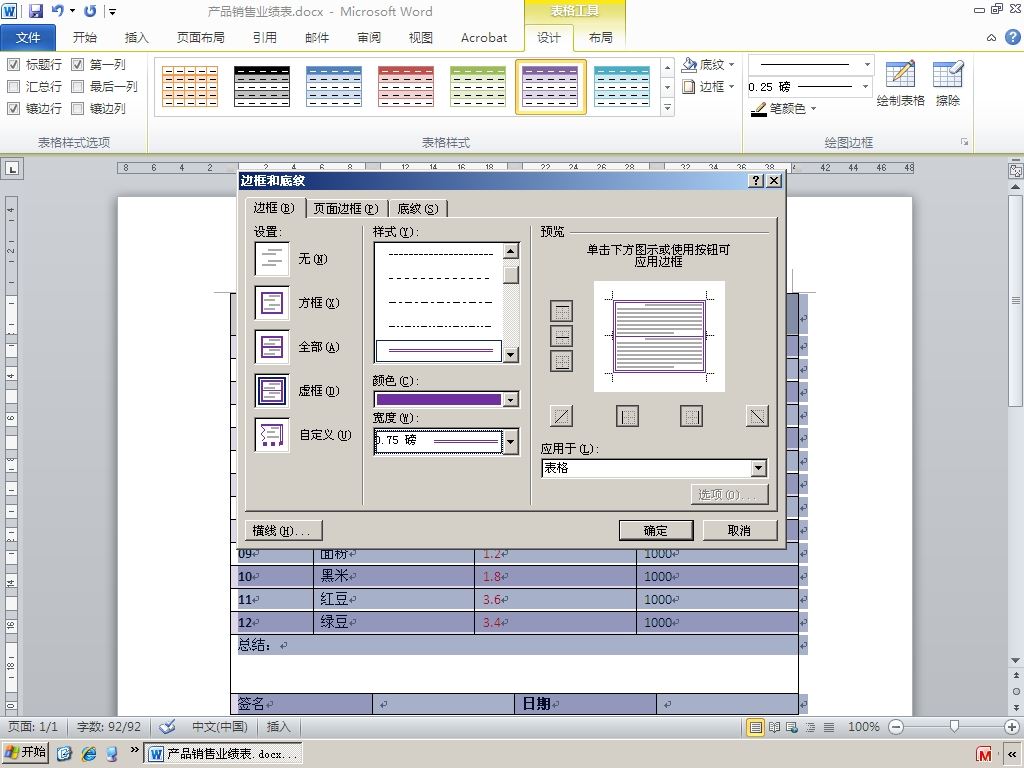Open 0.25 磅 pen weight dropdown
Image resolution: width=1024 pixels, height=768 pixels.
click(865, 86)
